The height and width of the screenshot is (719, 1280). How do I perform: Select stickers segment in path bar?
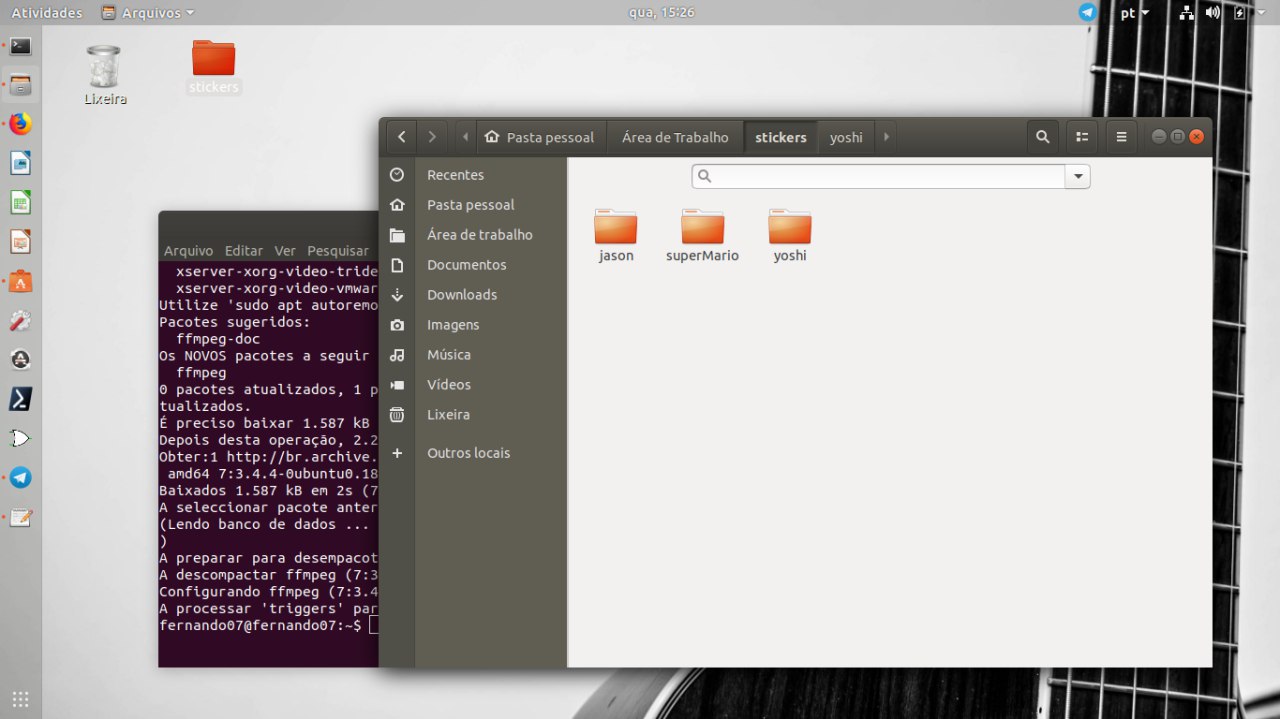click(781, 137)
